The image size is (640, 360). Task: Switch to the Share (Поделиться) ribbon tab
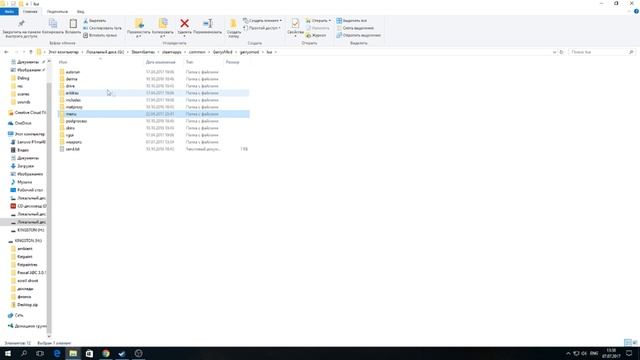(57, 11)
